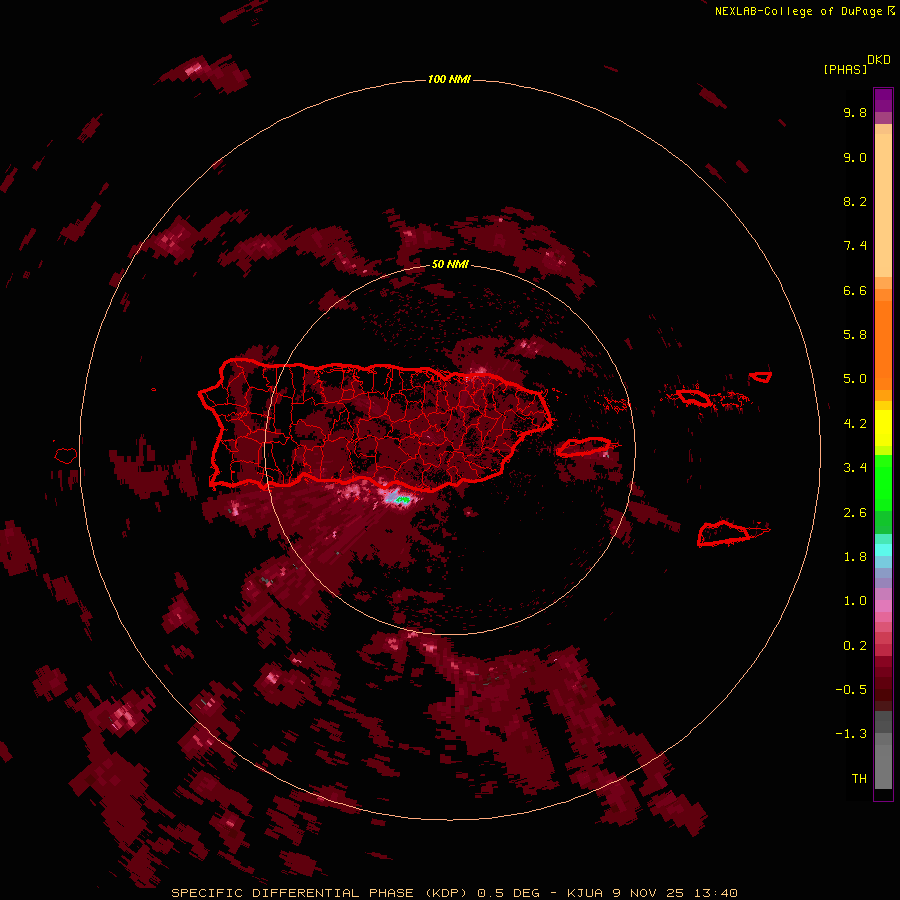Click the 0.2 value on the color scale
This screenshot has height=900, width=900.
[855, 646]
